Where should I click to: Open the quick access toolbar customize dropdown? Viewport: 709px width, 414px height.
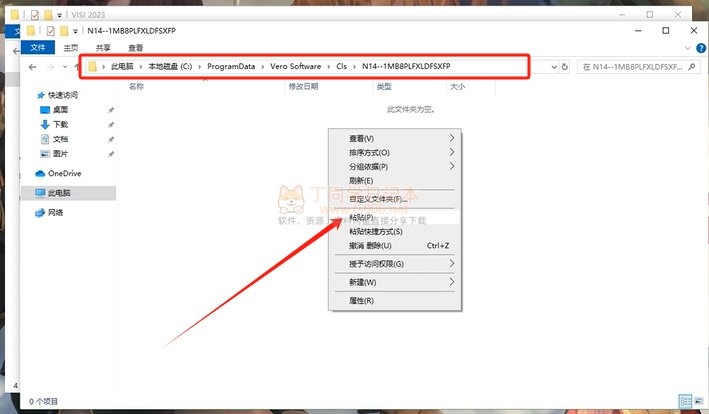(x=75, y=31)
